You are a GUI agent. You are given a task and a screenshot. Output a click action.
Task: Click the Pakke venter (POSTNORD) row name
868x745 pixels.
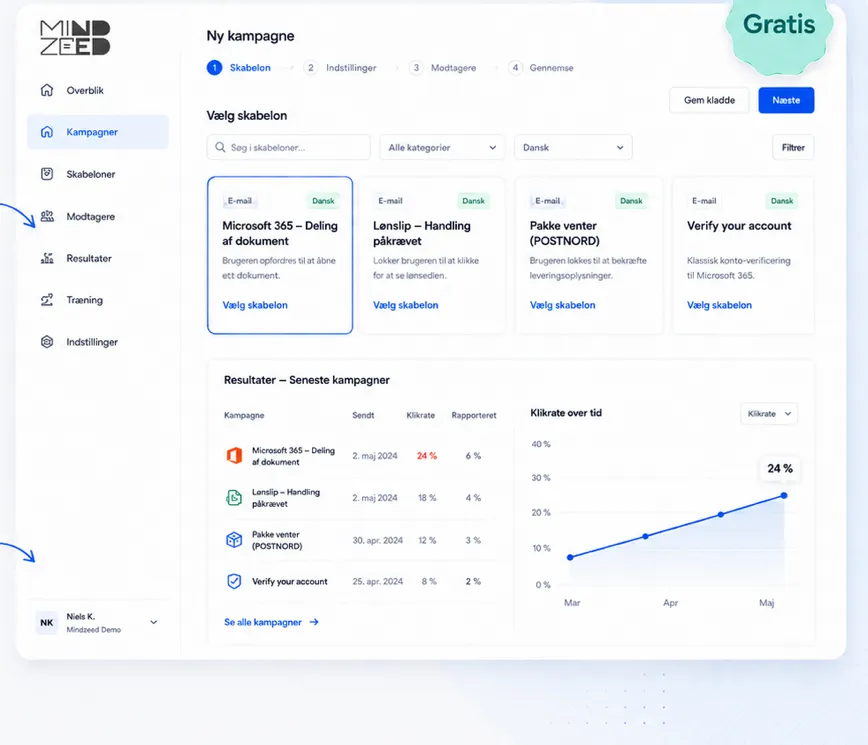(x=277, y=540)
